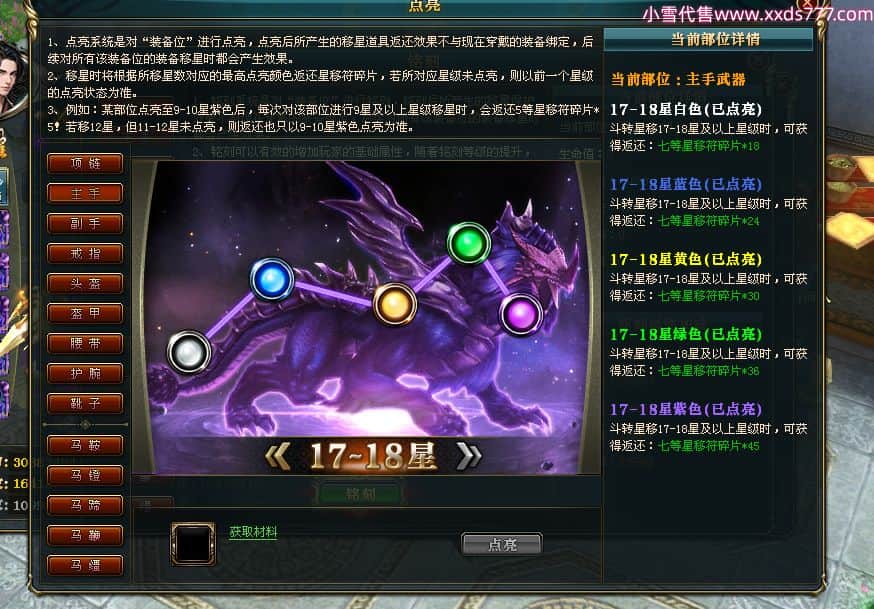
Task: Select the 项链 equipment slot tab
Action: pyautogui.click(x=85, y=163)
